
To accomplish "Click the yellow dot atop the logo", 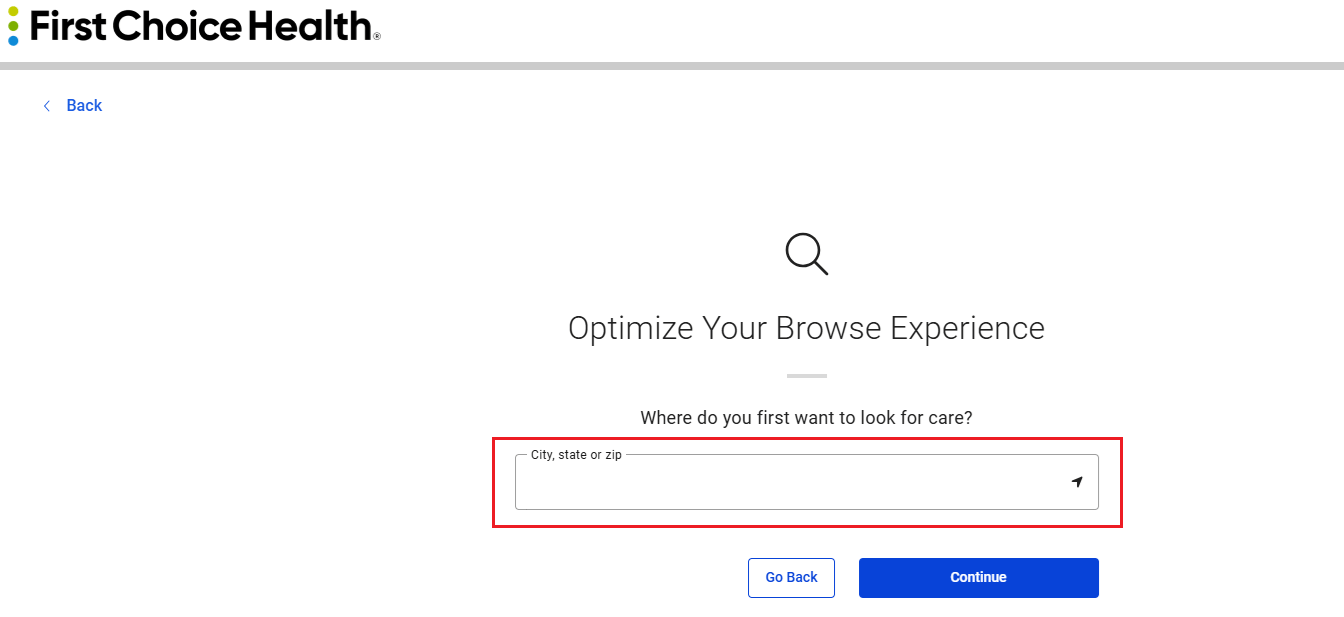I will [x=13, y=11].
